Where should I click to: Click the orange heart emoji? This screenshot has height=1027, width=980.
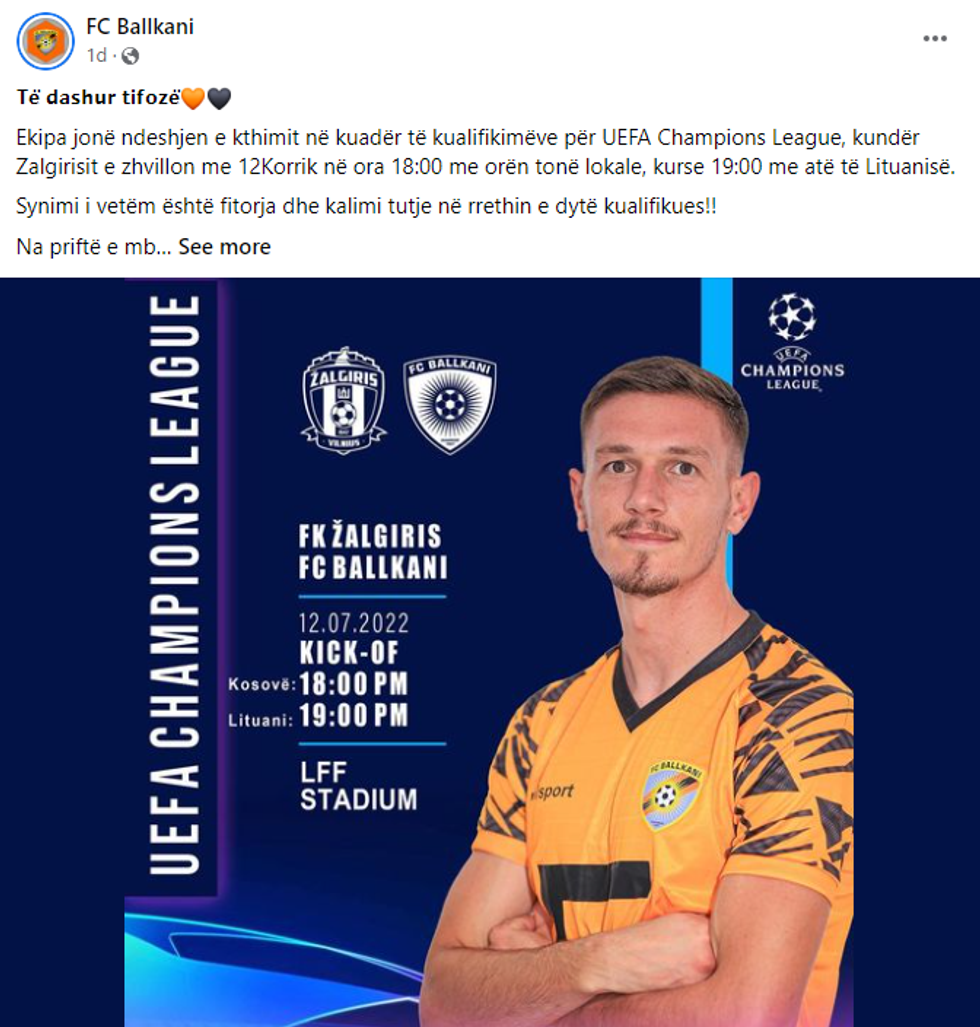[x=193, y=98]
